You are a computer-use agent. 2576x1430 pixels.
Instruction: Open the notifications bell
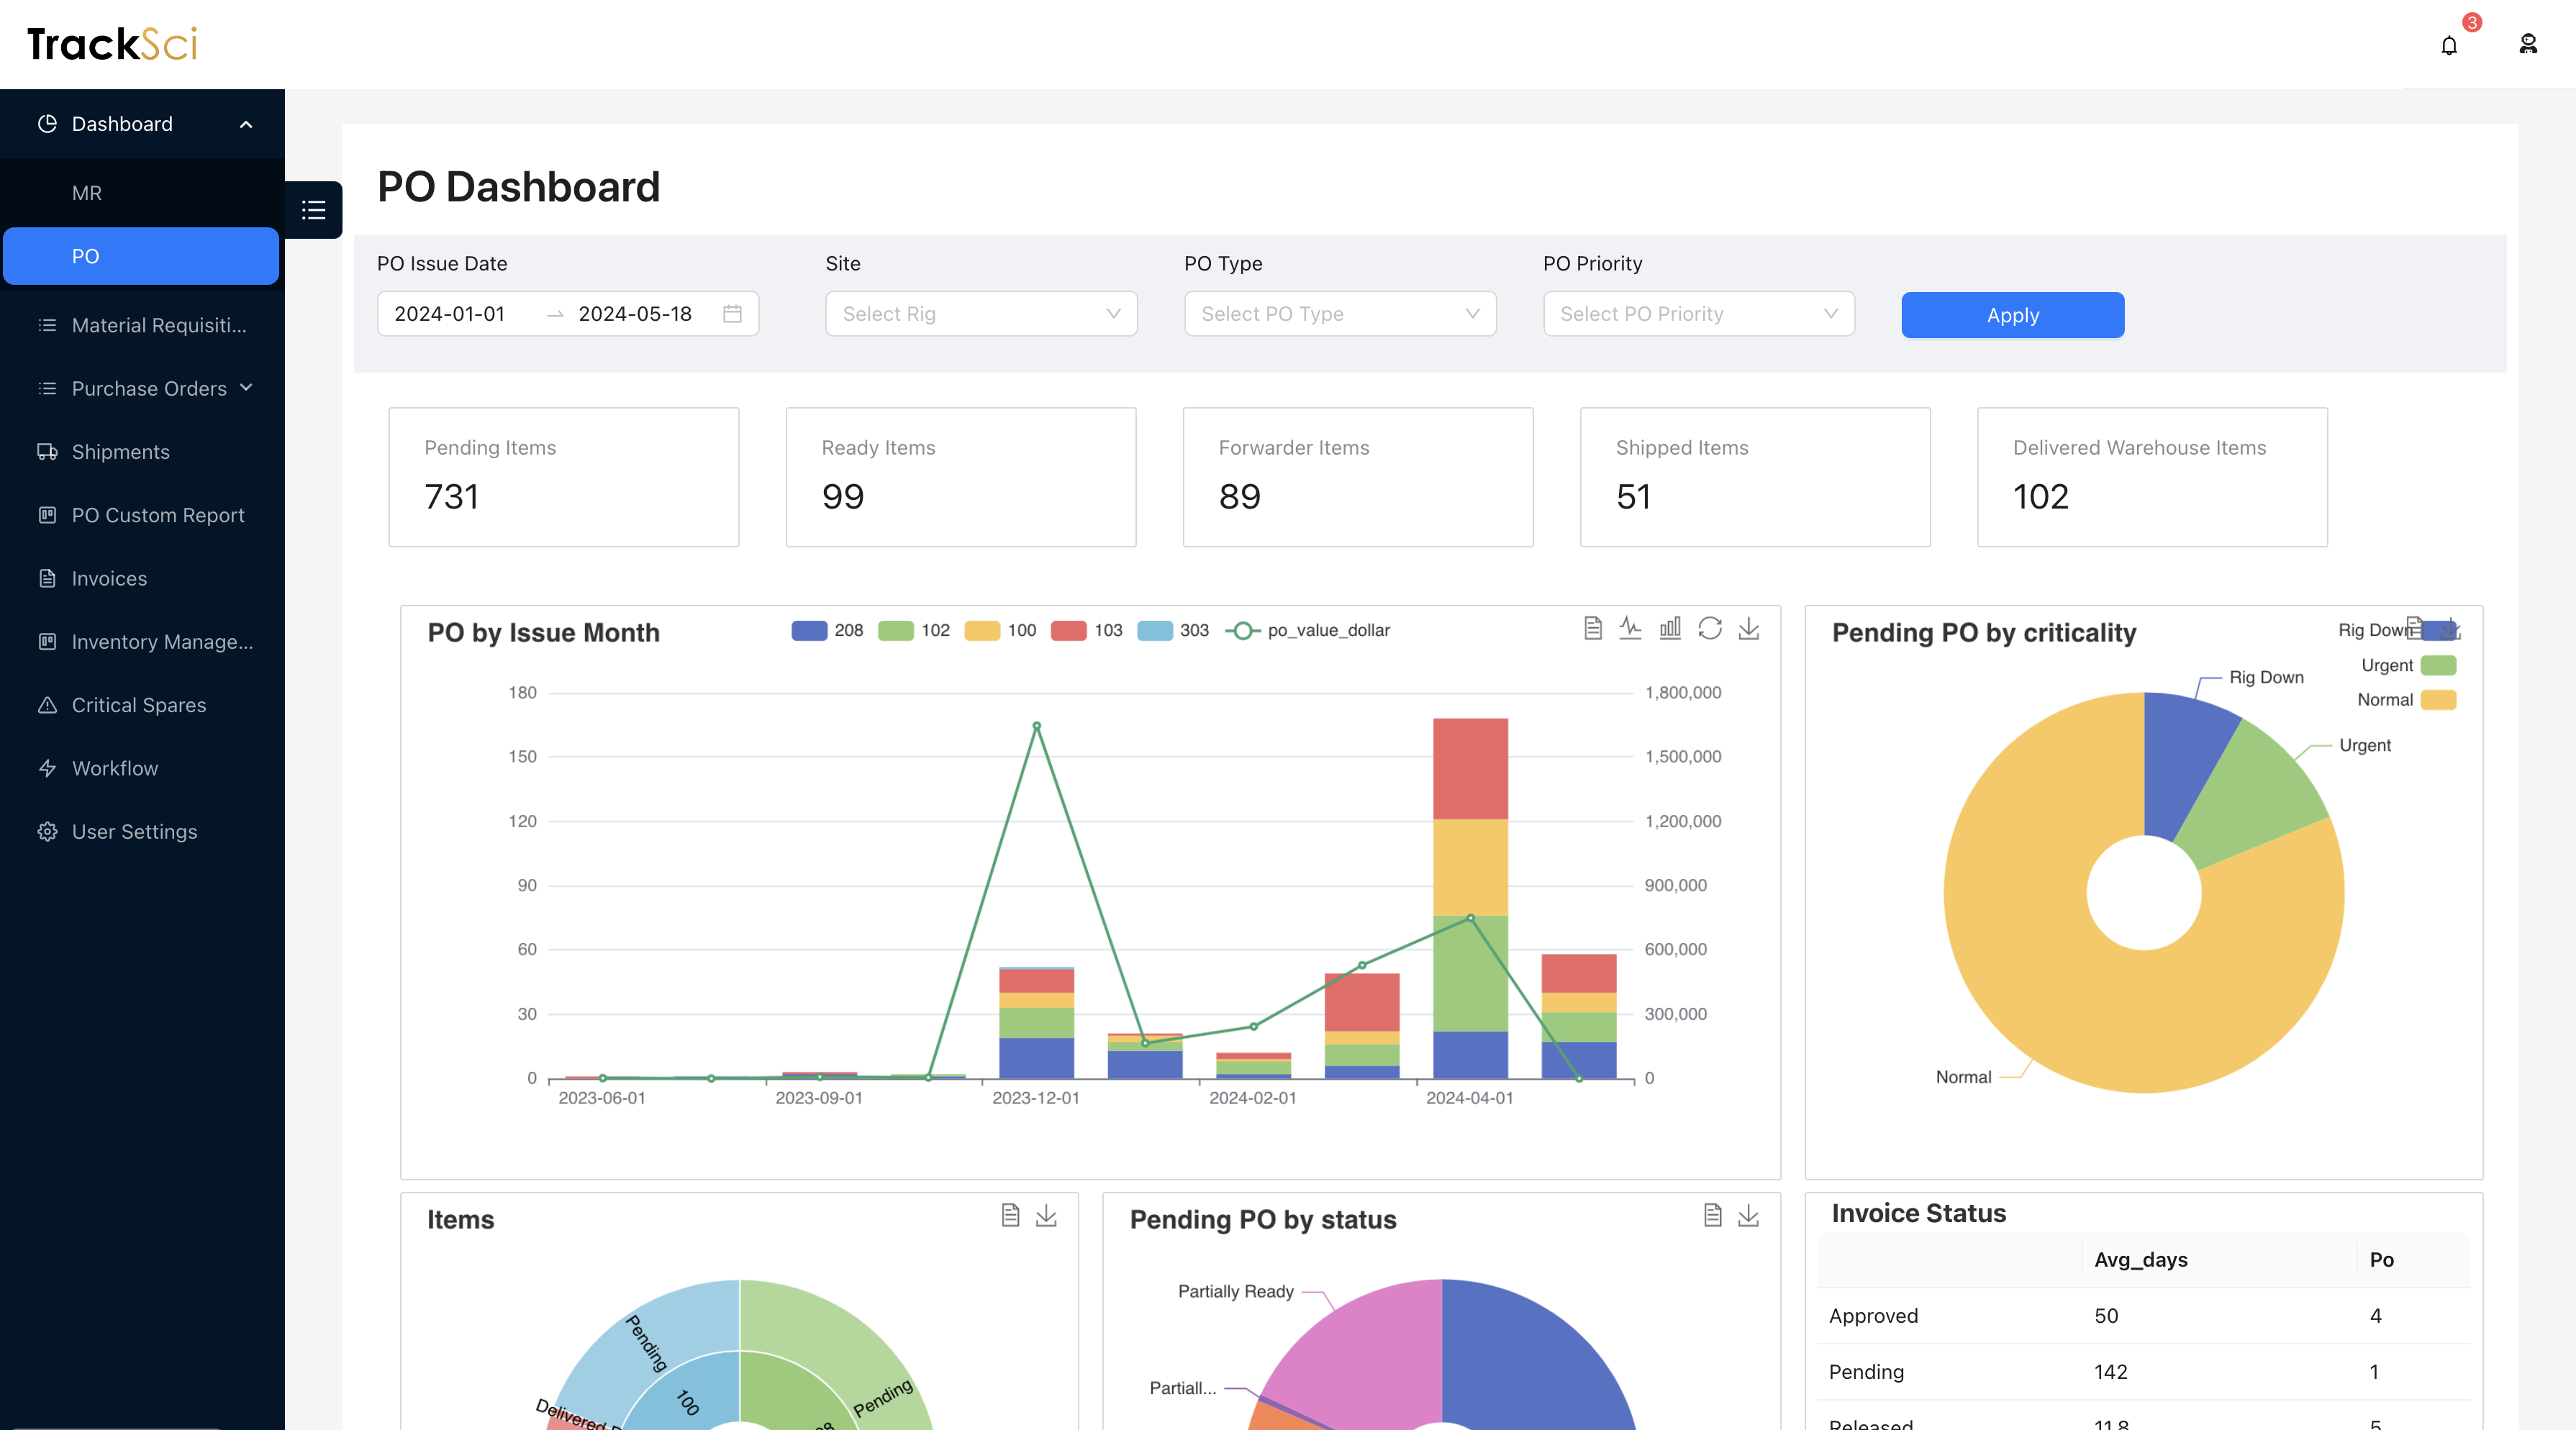point(2449,45)
